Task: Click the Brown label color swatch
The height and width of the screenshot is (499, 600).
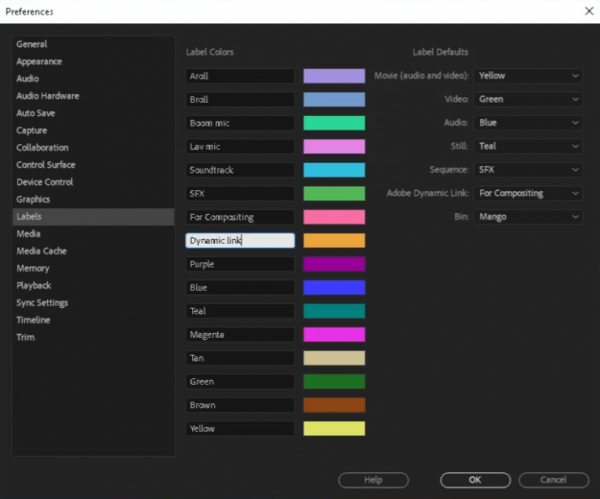Action: [334, 405]
